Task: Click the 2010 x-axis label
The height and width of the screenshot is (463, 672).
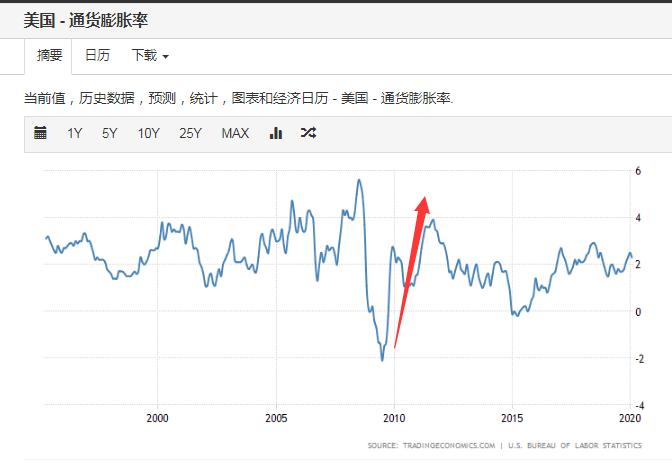Action: 394,418
